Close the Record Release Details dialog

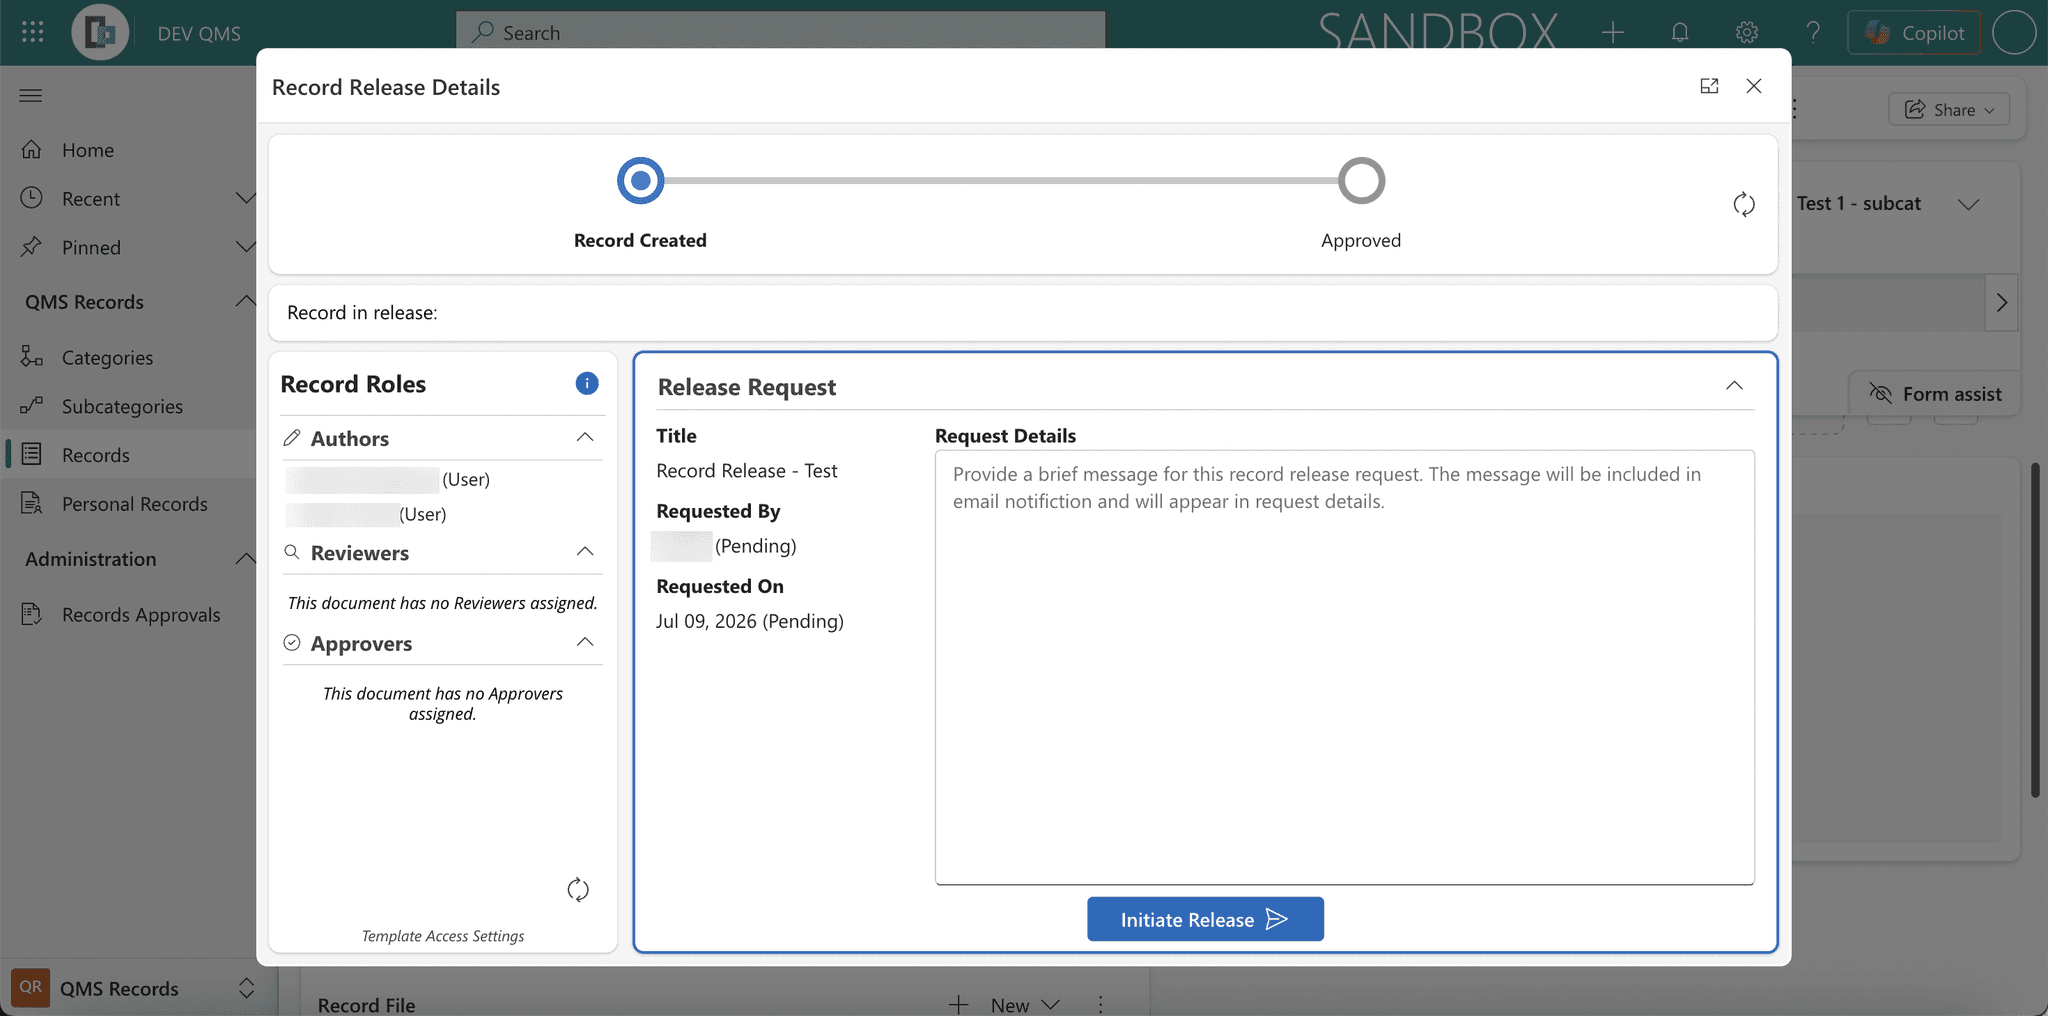coord(1754,86)
